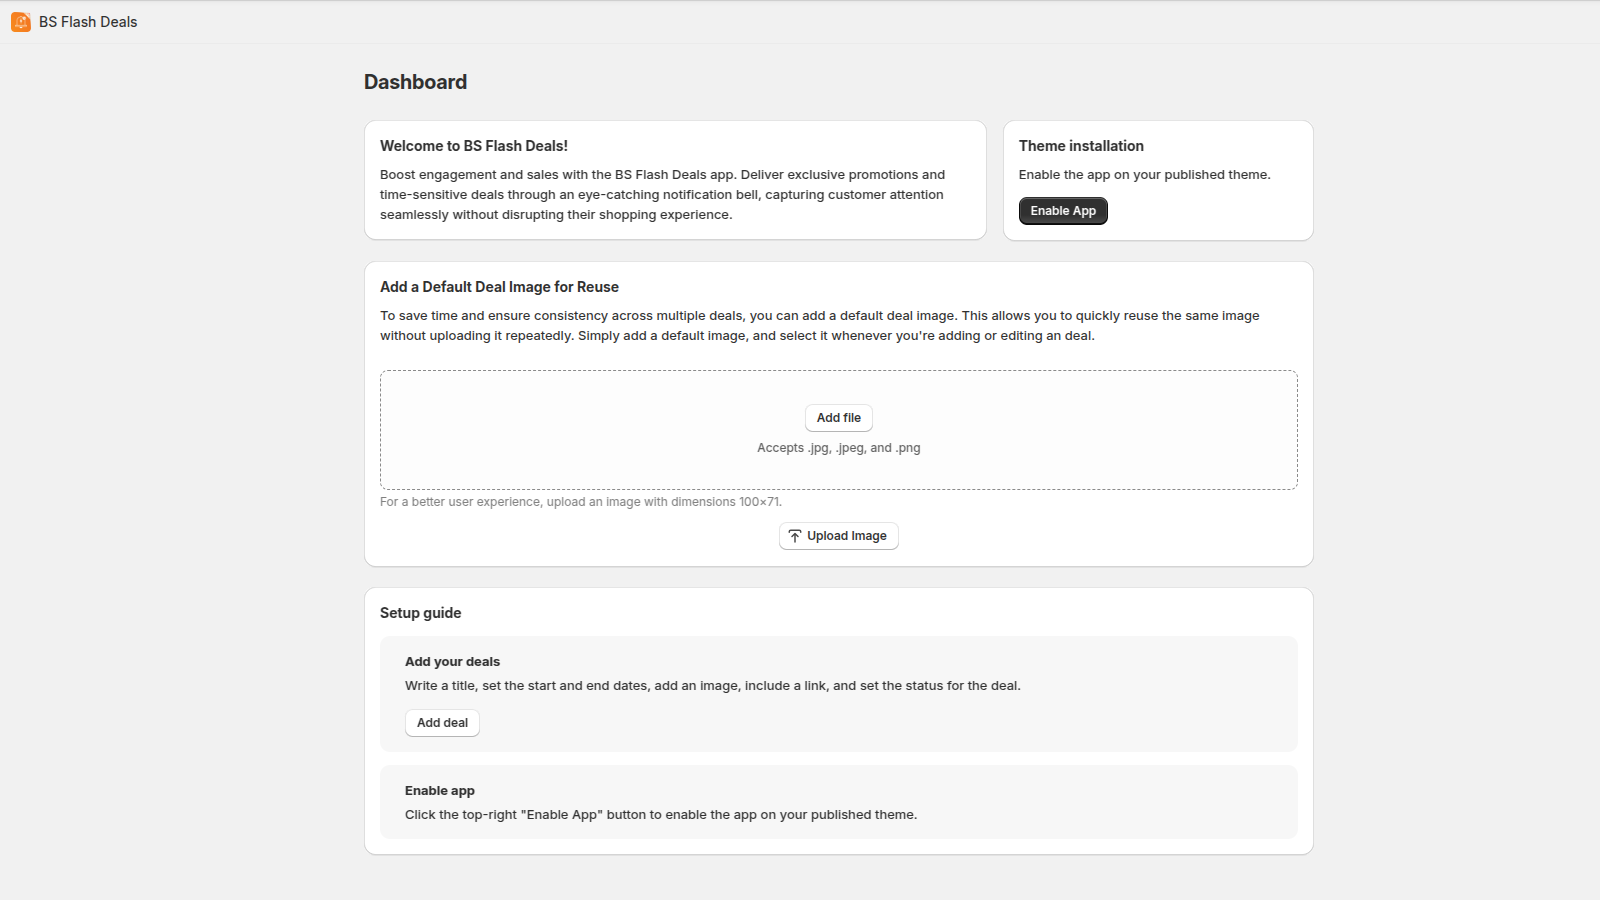Click the Enable App button
Image resolution: width=1600 pixels, height=900 pixels.
coord(1062,210)
